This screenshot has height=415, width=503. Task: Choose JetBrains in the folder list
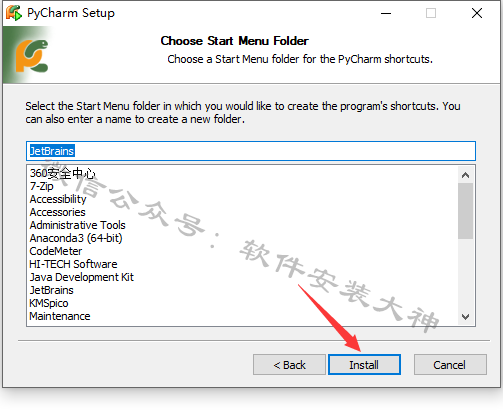[51, 290]
